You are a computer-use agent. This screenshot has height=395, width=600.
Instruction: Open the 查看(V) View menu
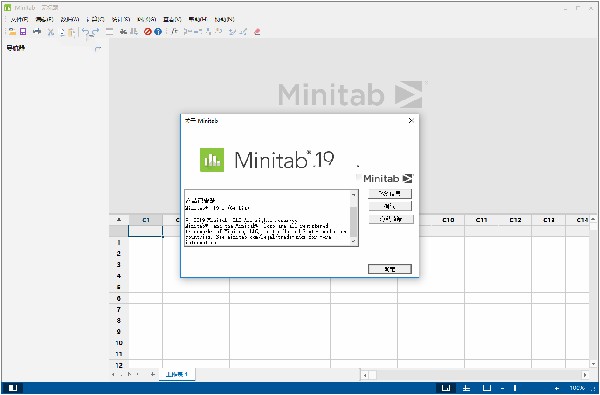pos(172,19)
